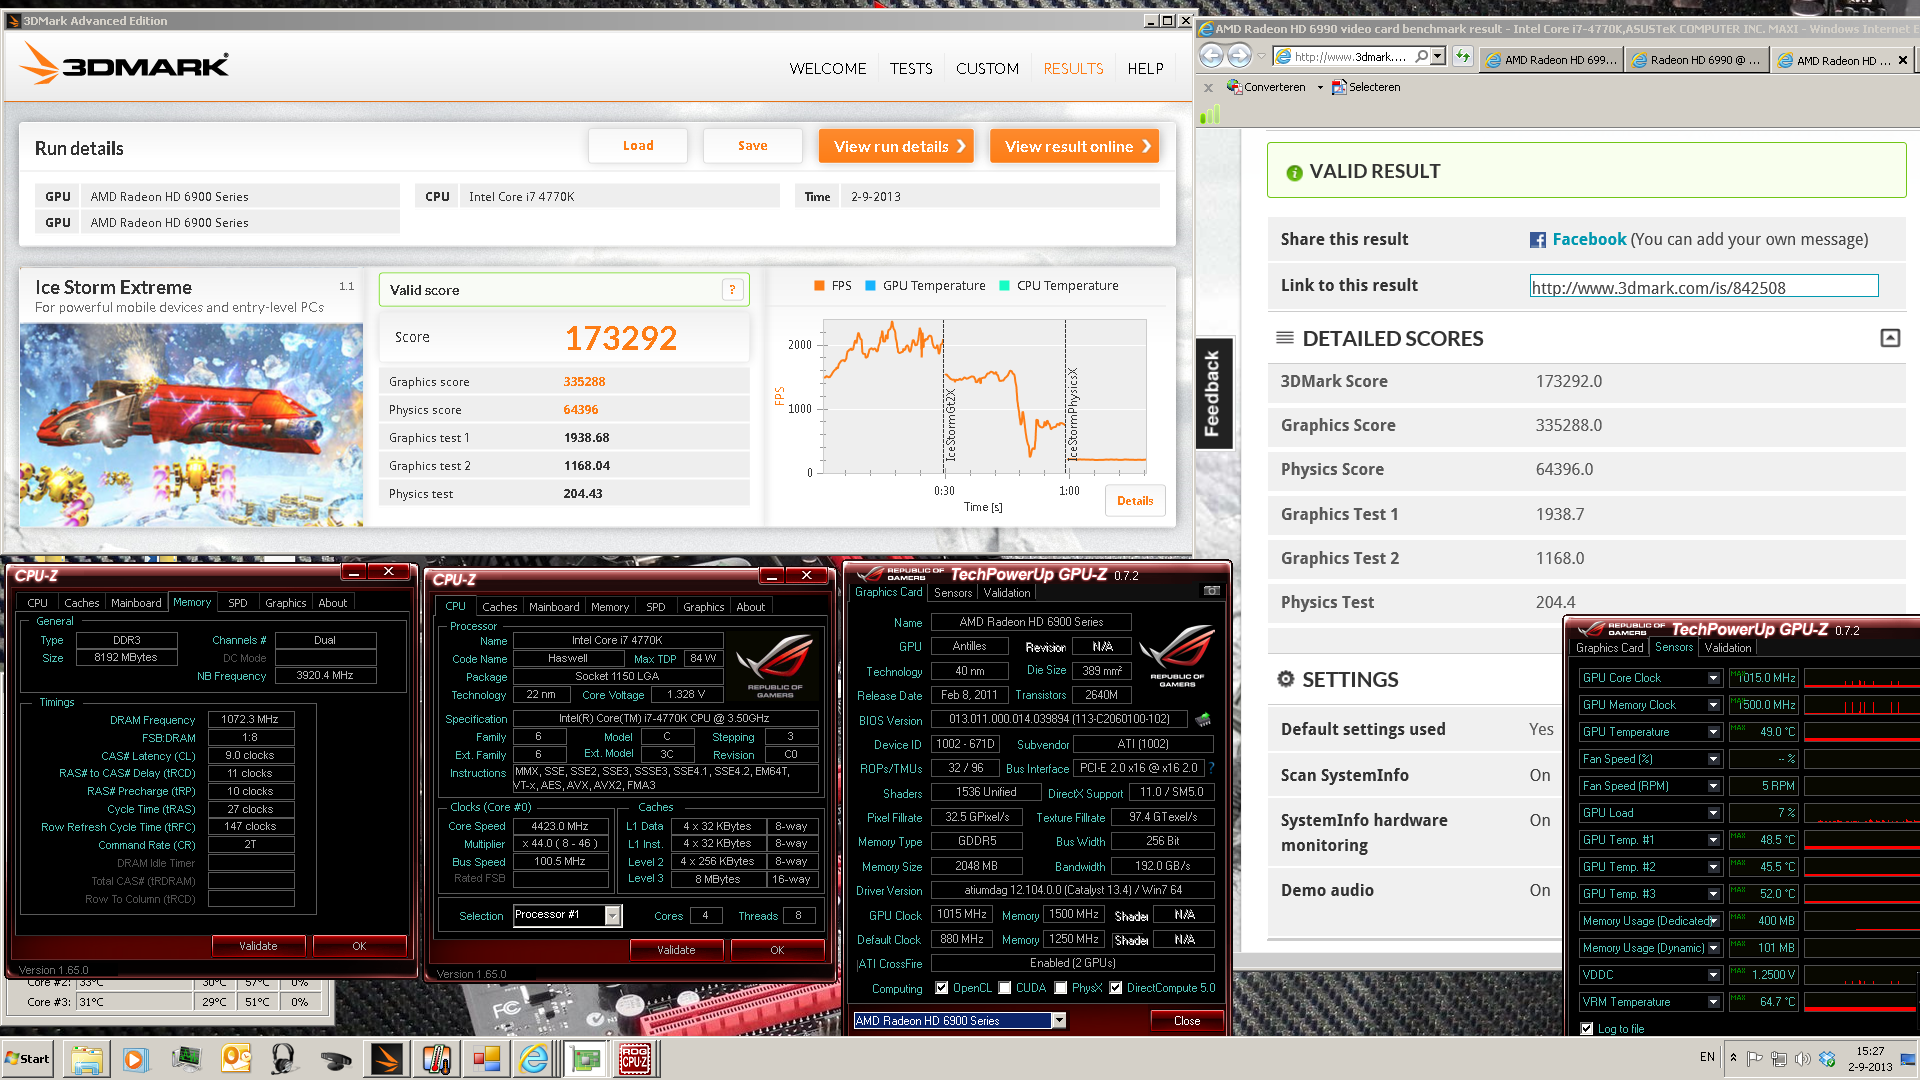This screenshot has height=1080, width=1920.
Task: Switch to the Sensors tab in the middle GPU-Z window
Action: coord(953,593)
